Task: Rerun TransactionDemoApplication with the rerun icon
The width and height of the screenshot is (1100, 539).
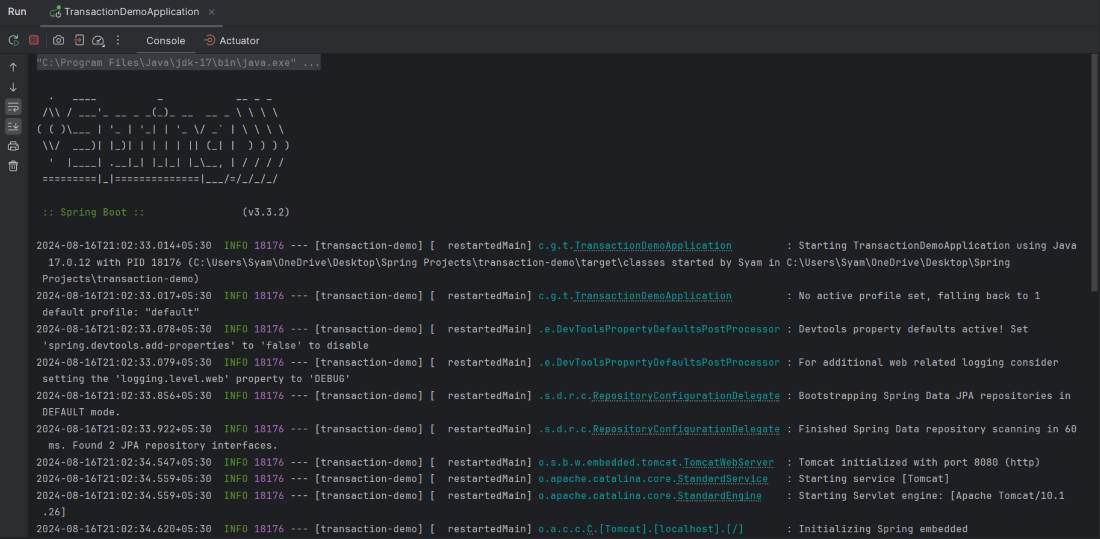Action: click(13, 40)
